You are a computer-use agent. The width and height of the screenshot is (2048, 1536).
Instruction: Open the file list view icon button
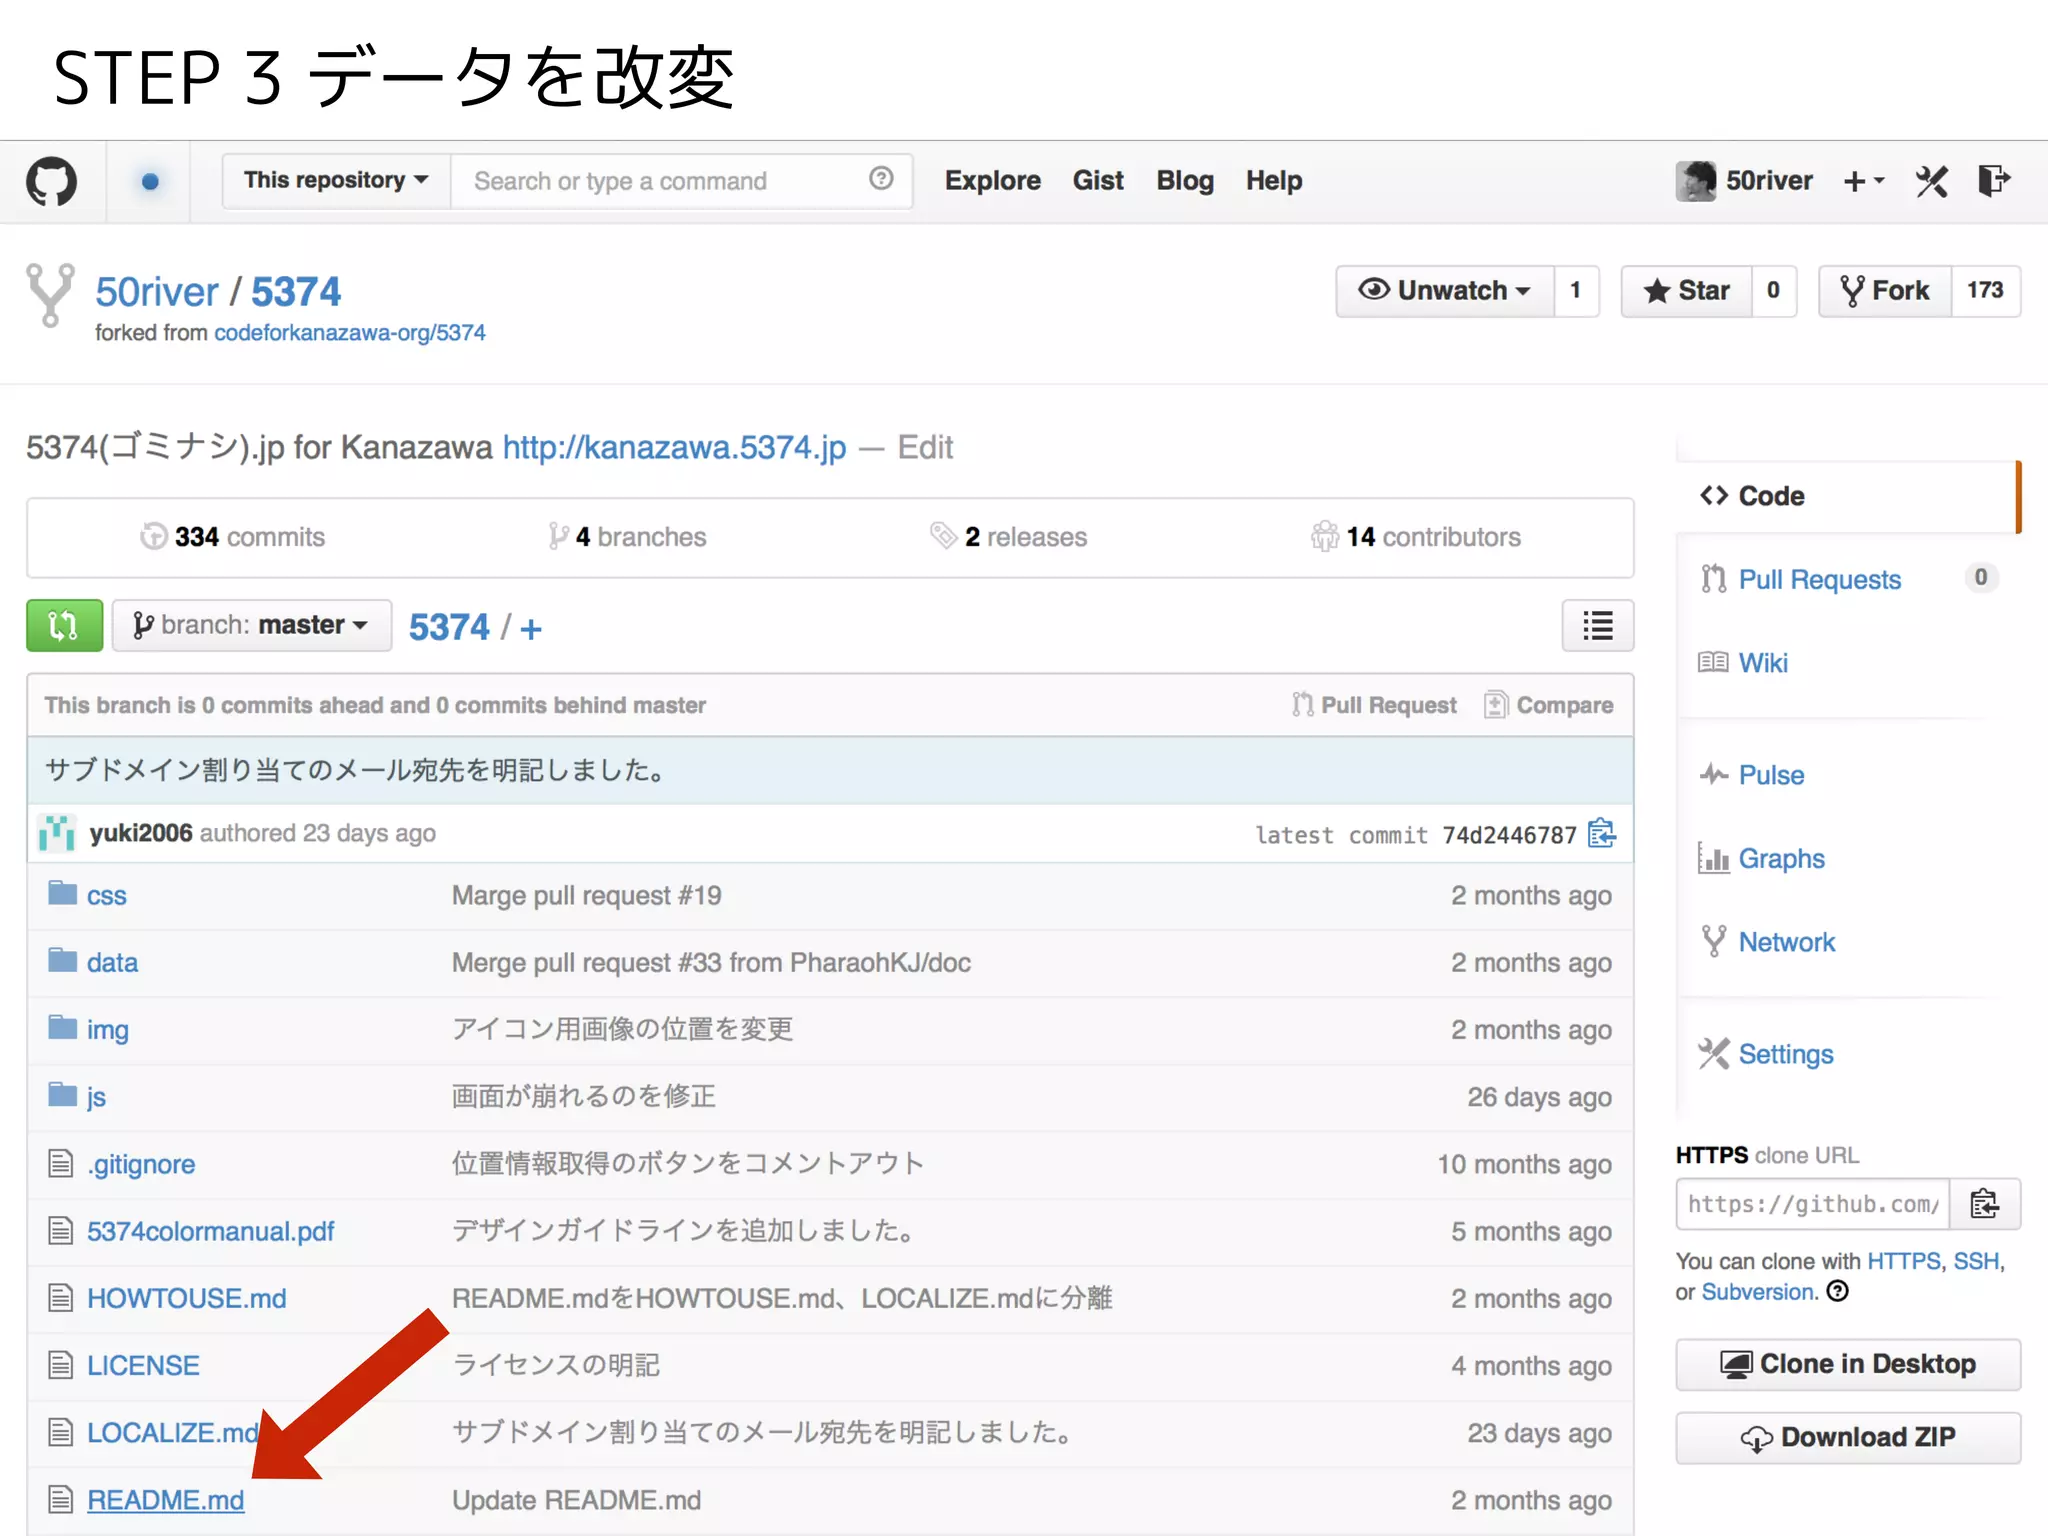click(1598, 626)
